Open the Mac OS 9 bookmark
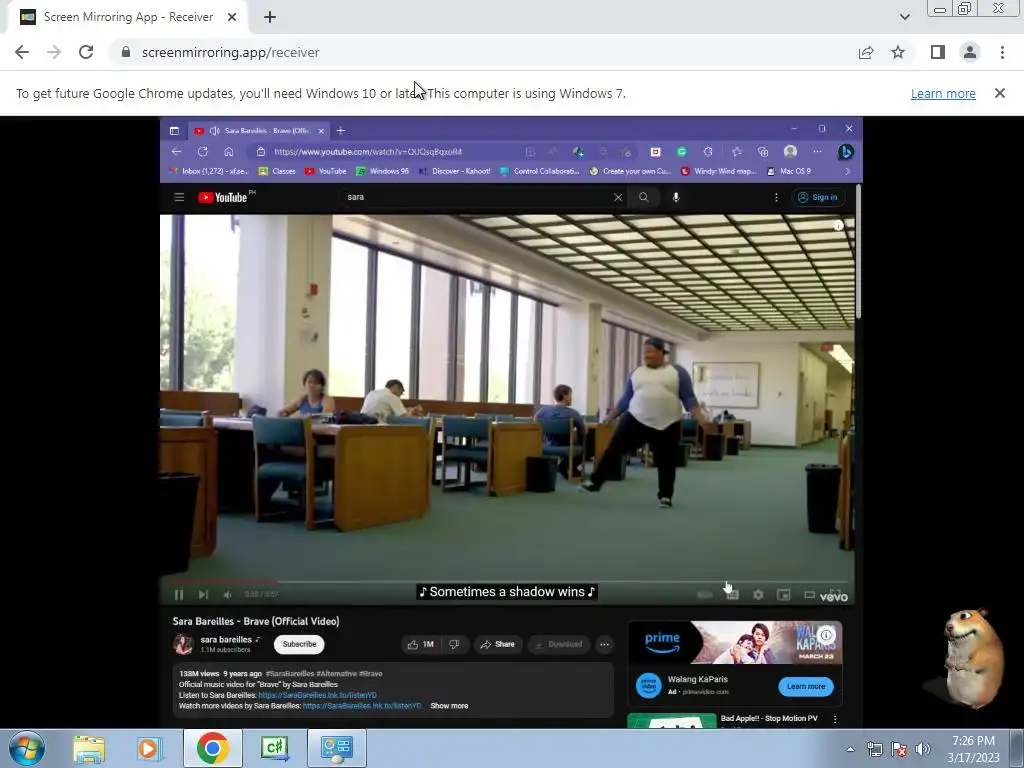This screenshot has width=1024, height=768. pos(788,171)
